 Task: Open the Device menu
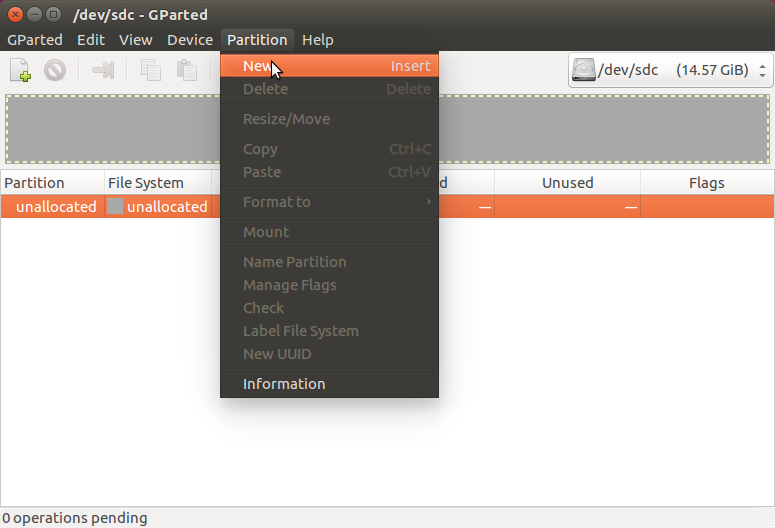pyautogui.click(x=190, y=40)
